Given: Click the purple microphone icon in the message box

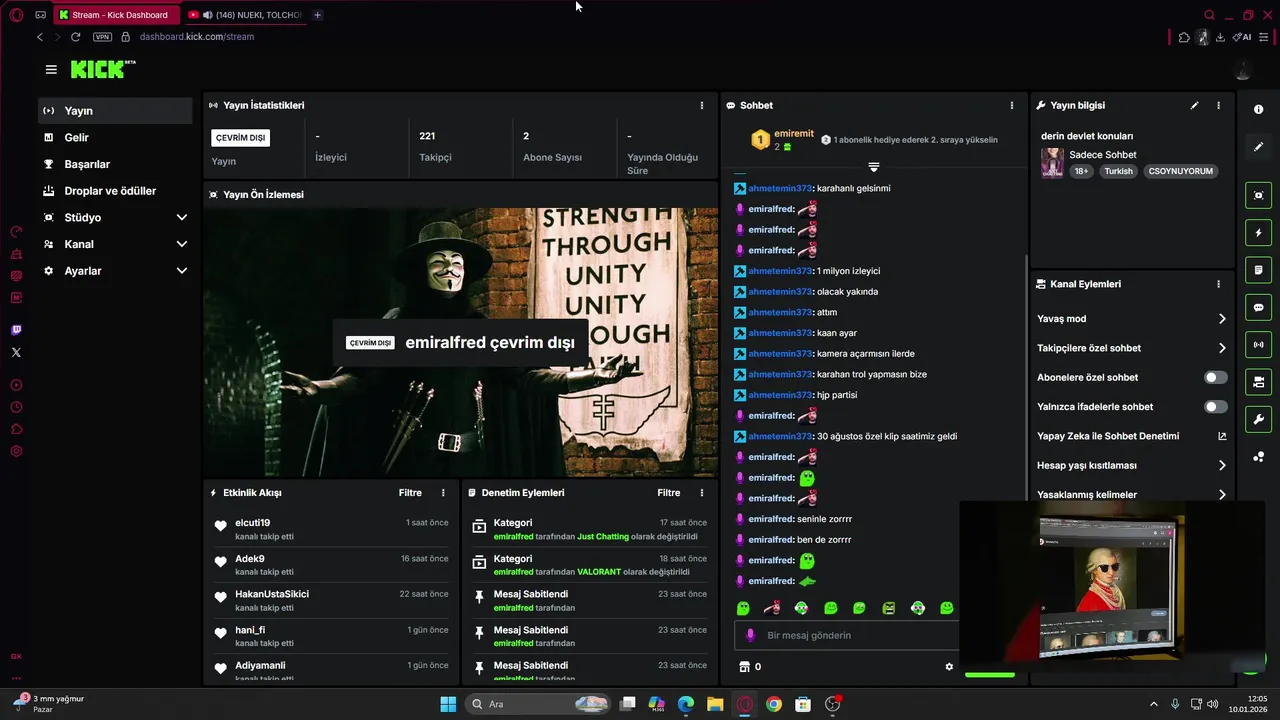Looking at the screenshot, I should tap(751, 635).
